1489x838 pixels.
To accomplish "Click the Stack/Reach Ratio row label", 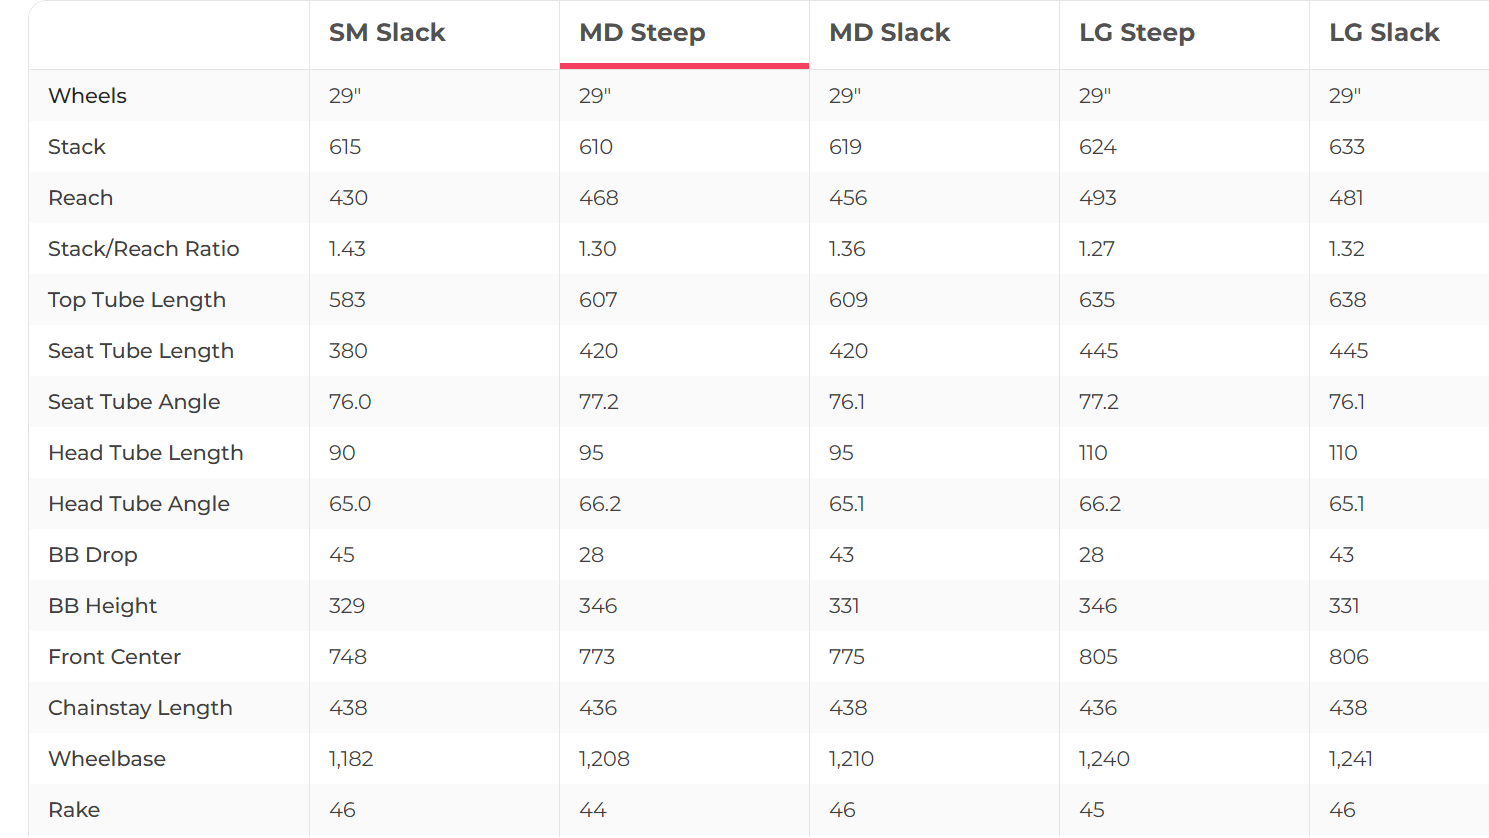I will [144, 249].
